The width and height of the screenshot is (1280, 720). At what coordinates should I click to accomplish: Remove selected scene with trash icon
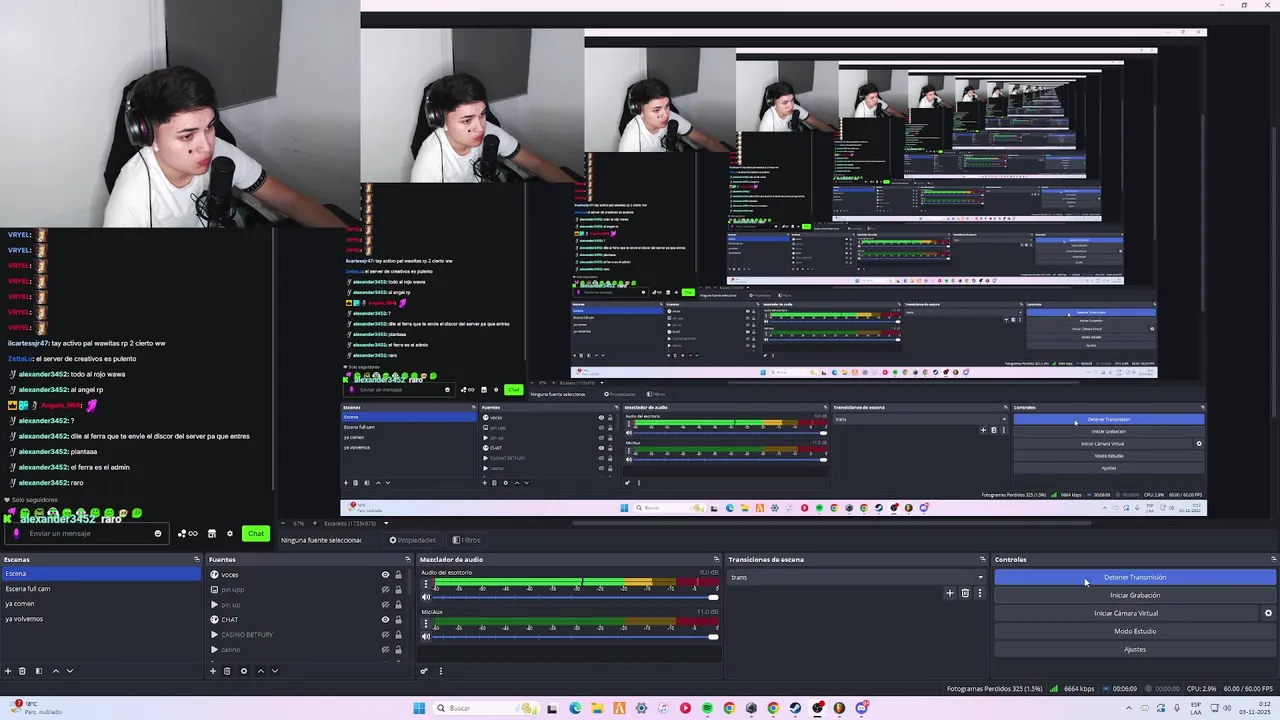click(x=23, y=671)
